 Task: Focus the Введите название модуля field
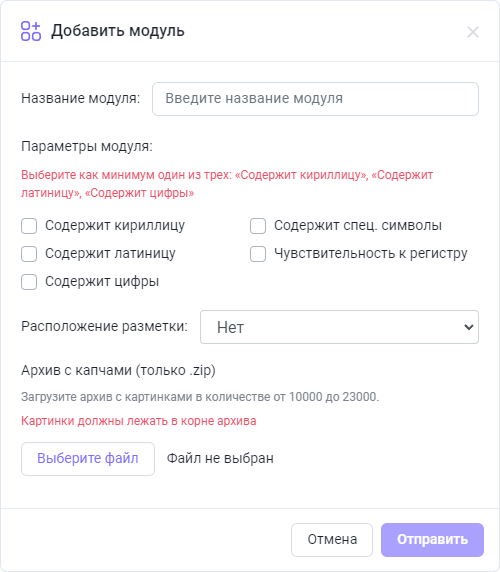click(x=315, y=99)
